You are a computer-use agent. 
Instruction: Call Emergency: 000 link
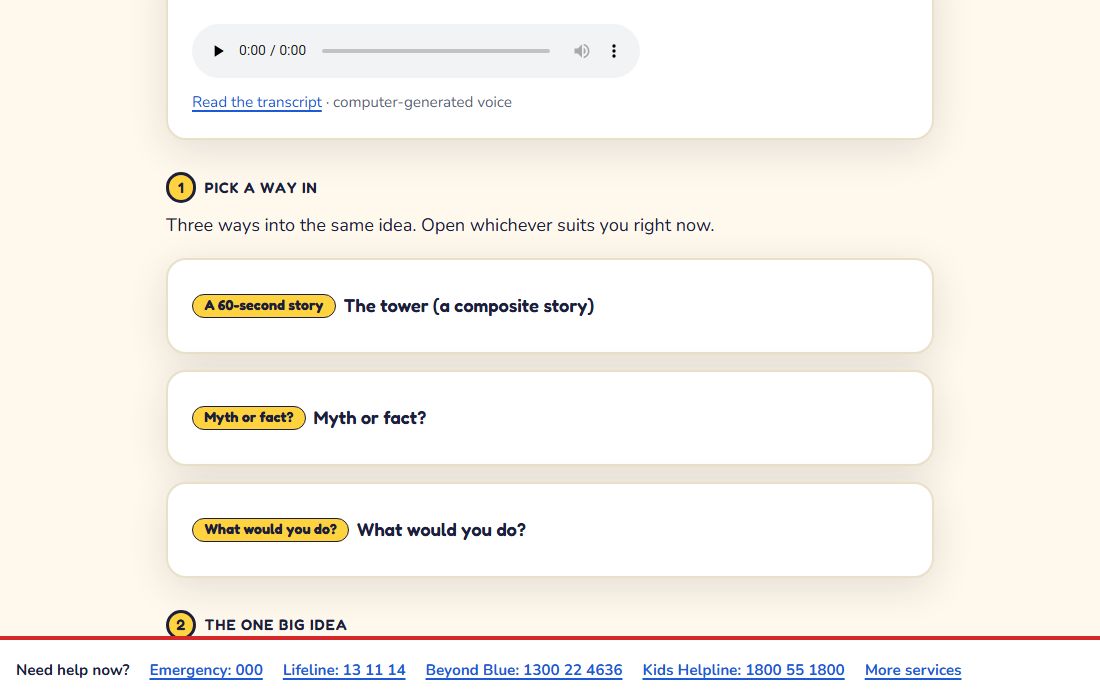(206, 670)
